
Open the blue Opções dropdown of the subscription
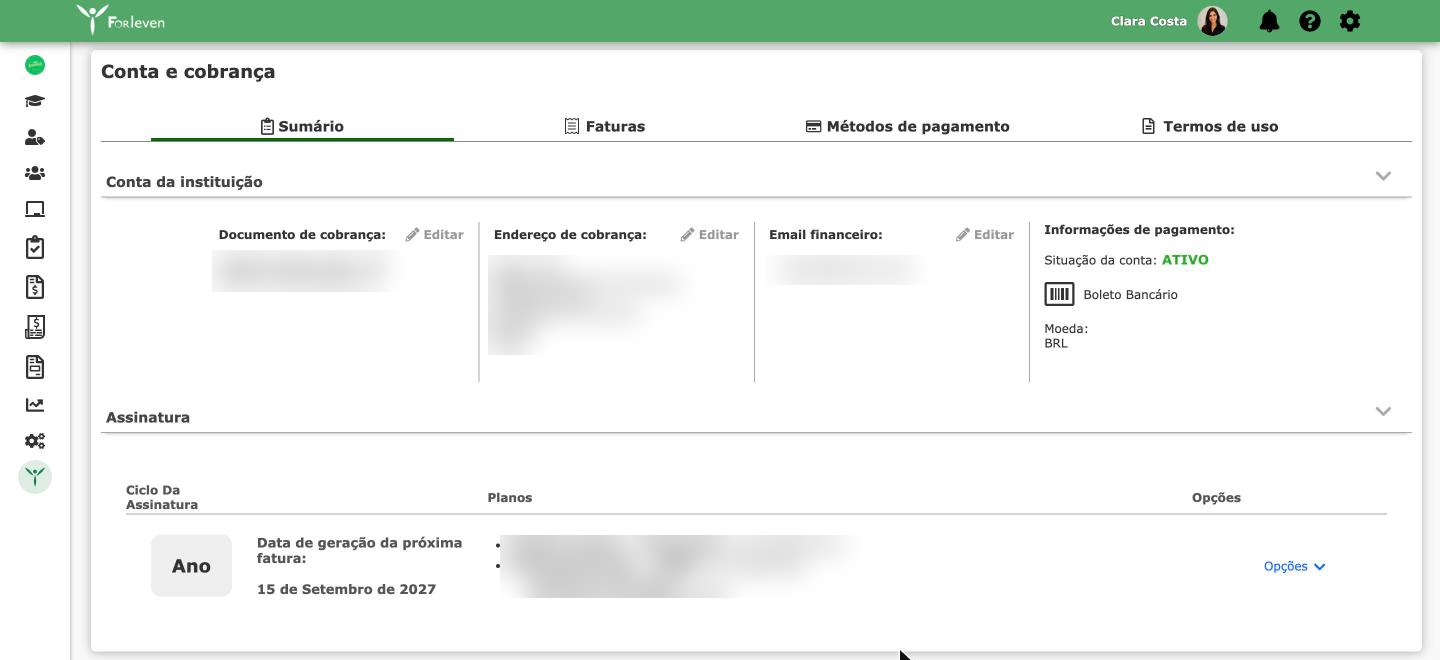click(1294, 566)
